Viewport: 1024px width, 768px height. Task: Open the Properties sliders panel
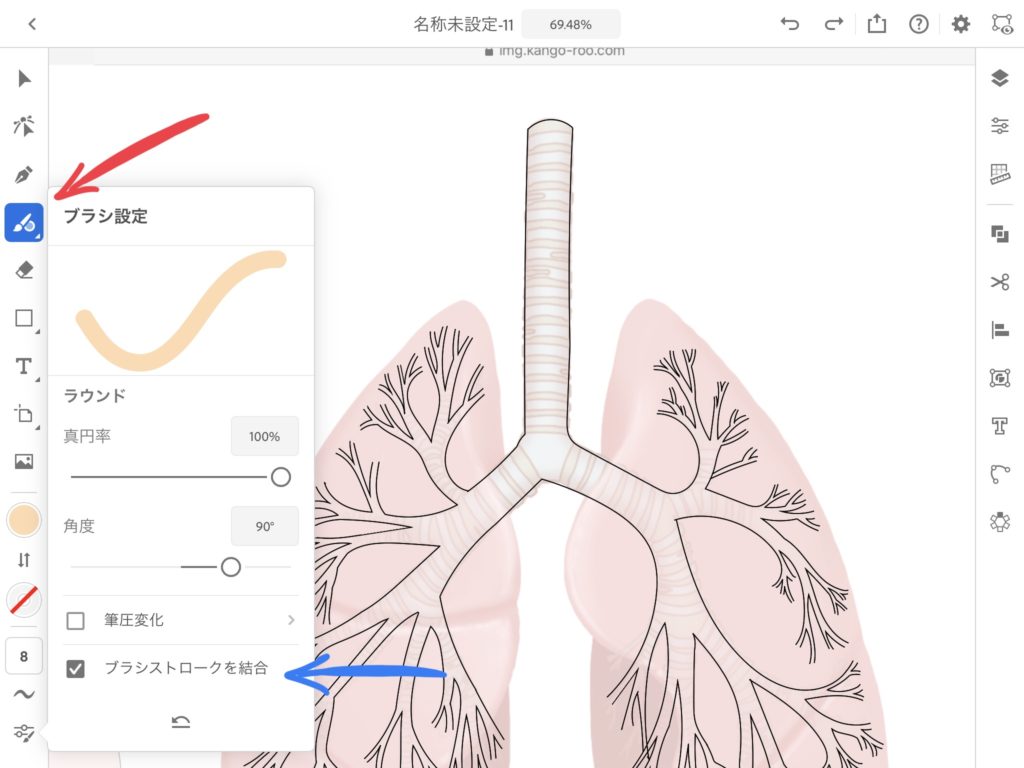click(1000, 125)
